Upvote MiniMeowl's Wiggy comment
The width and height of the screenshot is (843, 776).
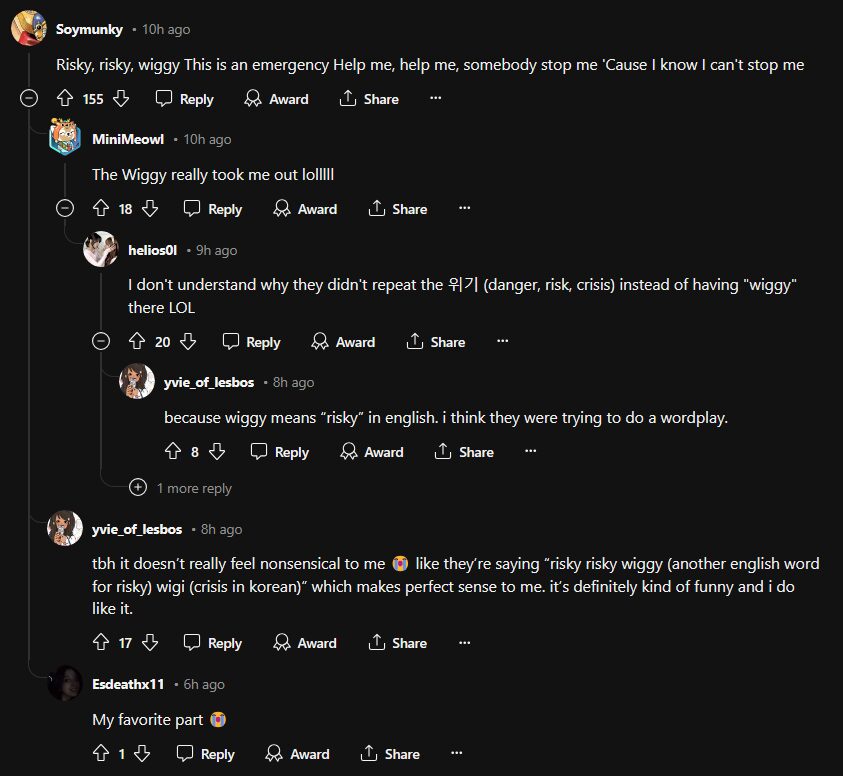click(101, 209)
